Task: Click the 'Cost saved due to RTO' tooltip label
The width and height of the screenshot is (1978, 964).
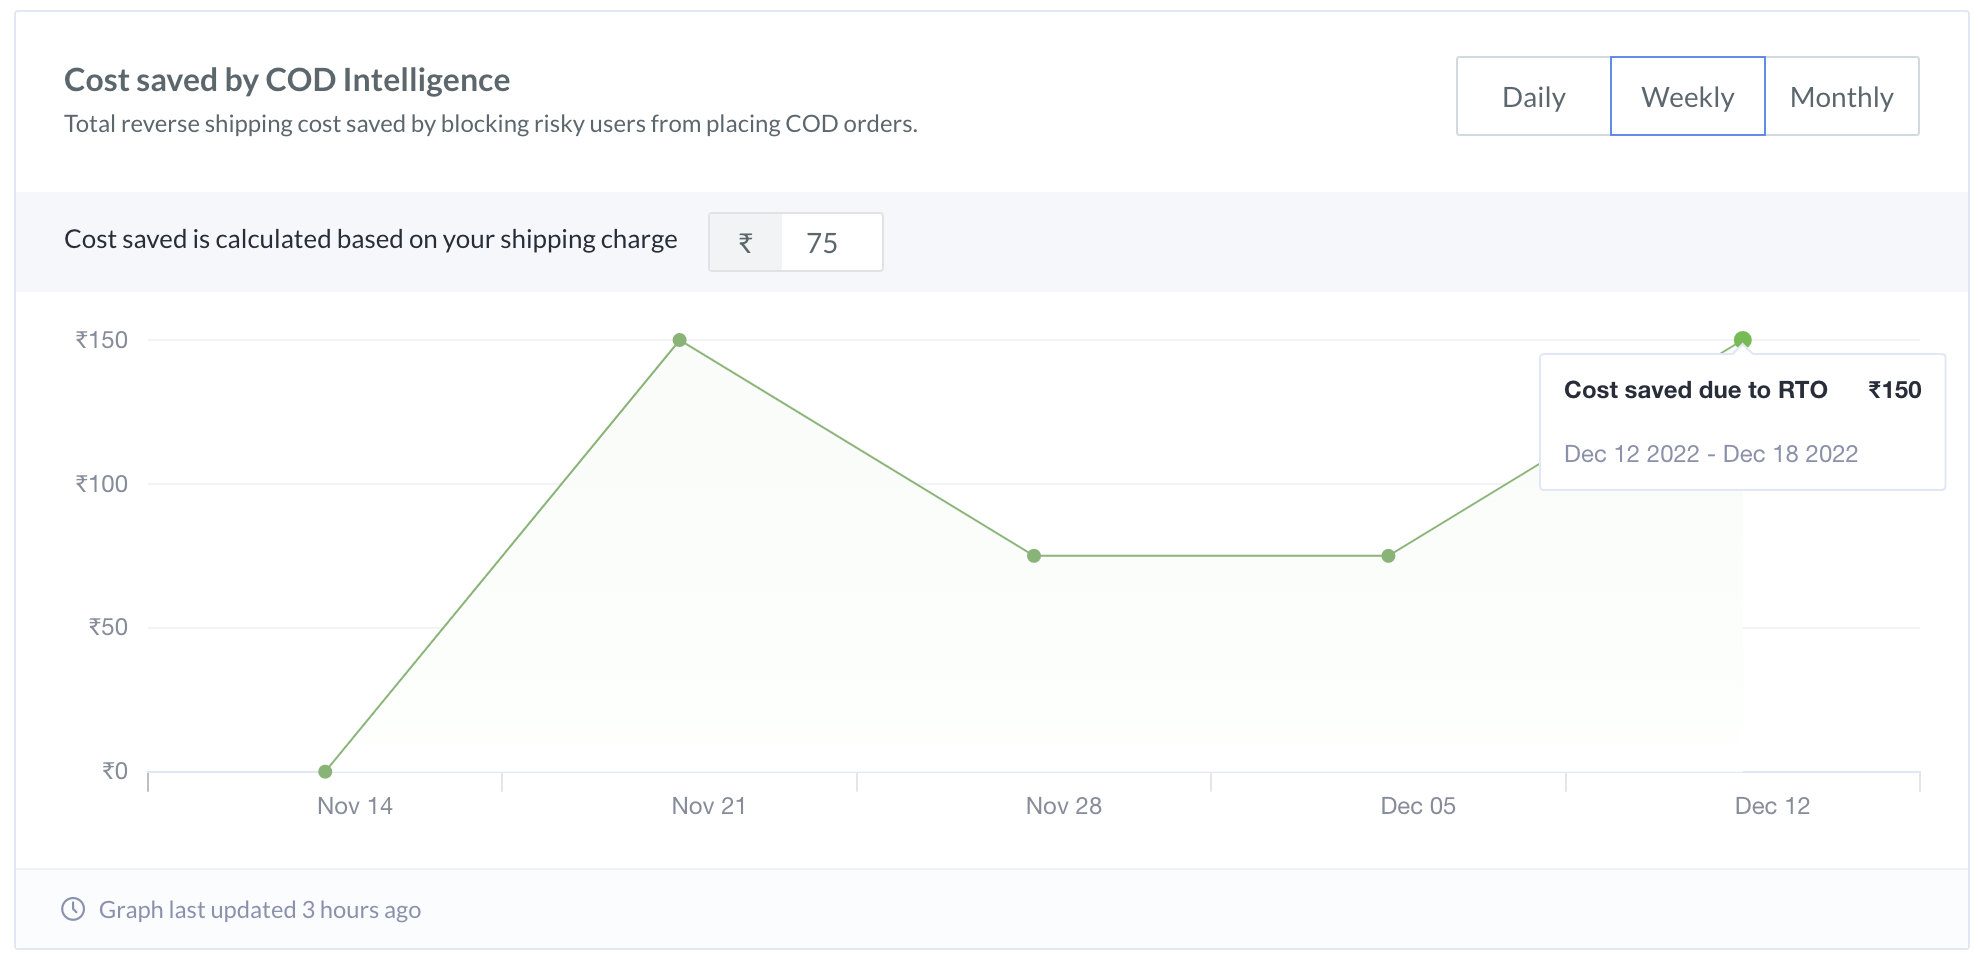Action: pos(1695,390)
